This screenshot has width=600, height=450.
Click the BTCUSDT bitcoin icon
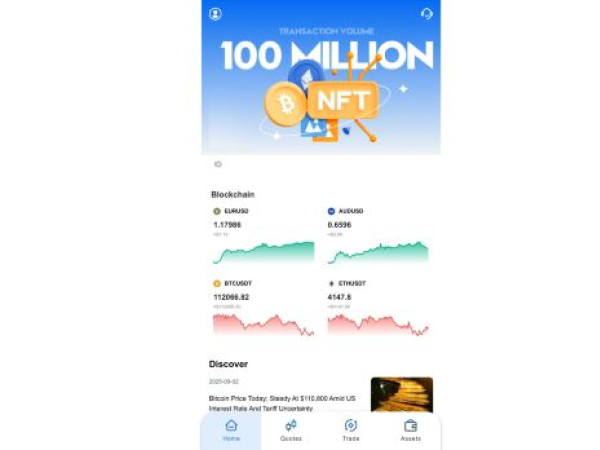click(x=217, y=284)
